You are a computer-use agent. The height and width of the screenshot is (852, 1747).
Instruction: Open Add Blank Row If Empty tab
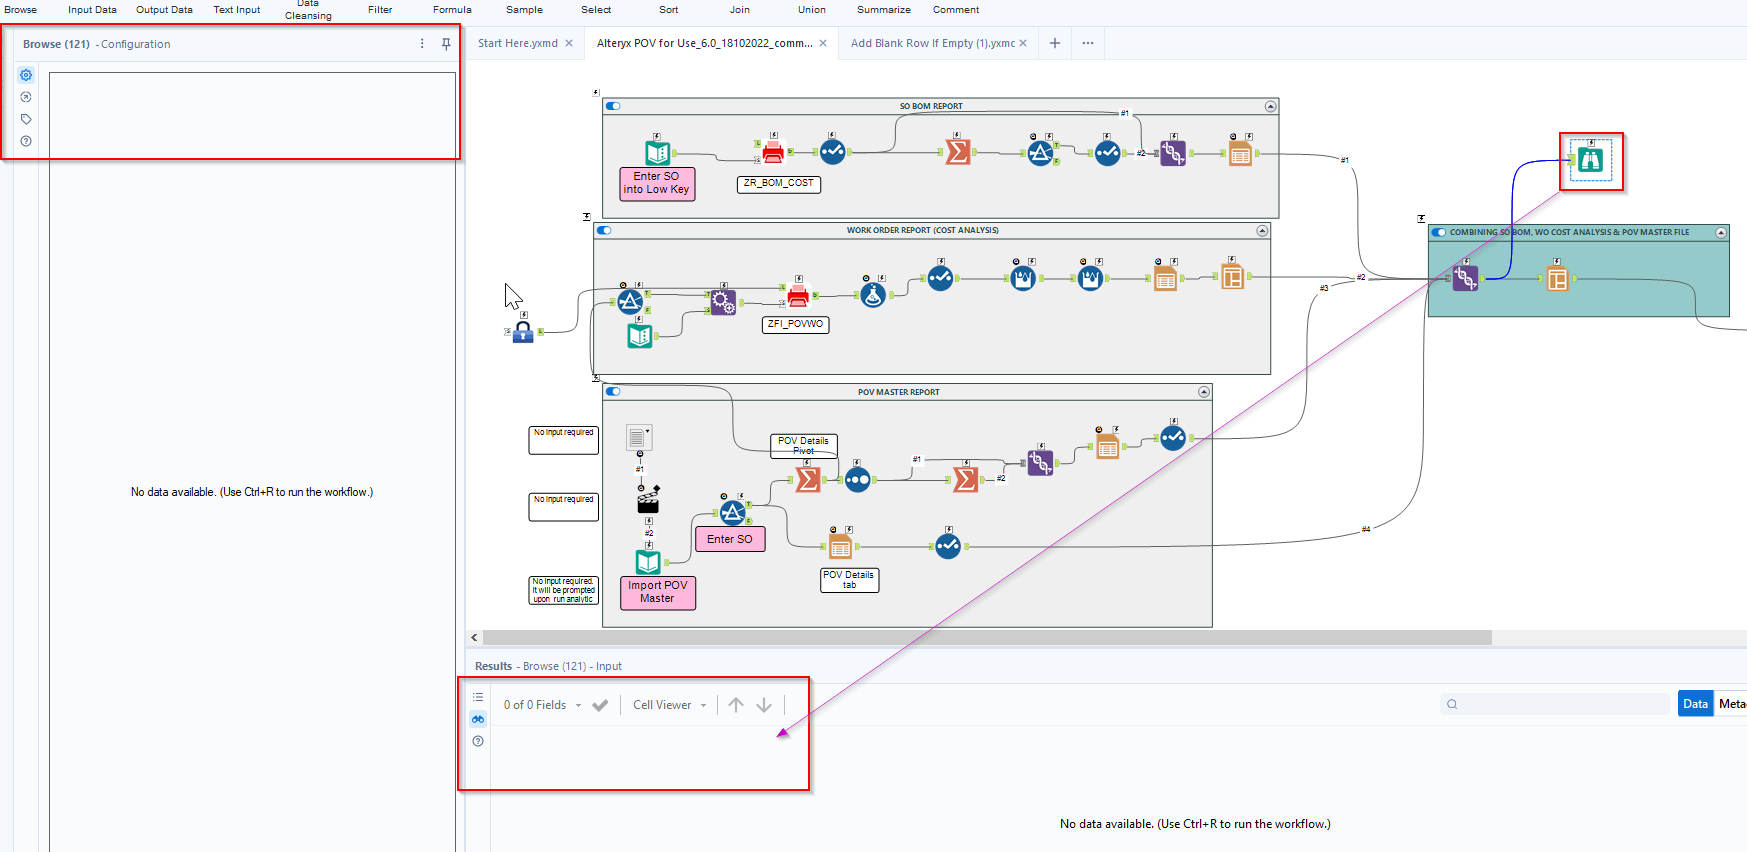(931, 43)
